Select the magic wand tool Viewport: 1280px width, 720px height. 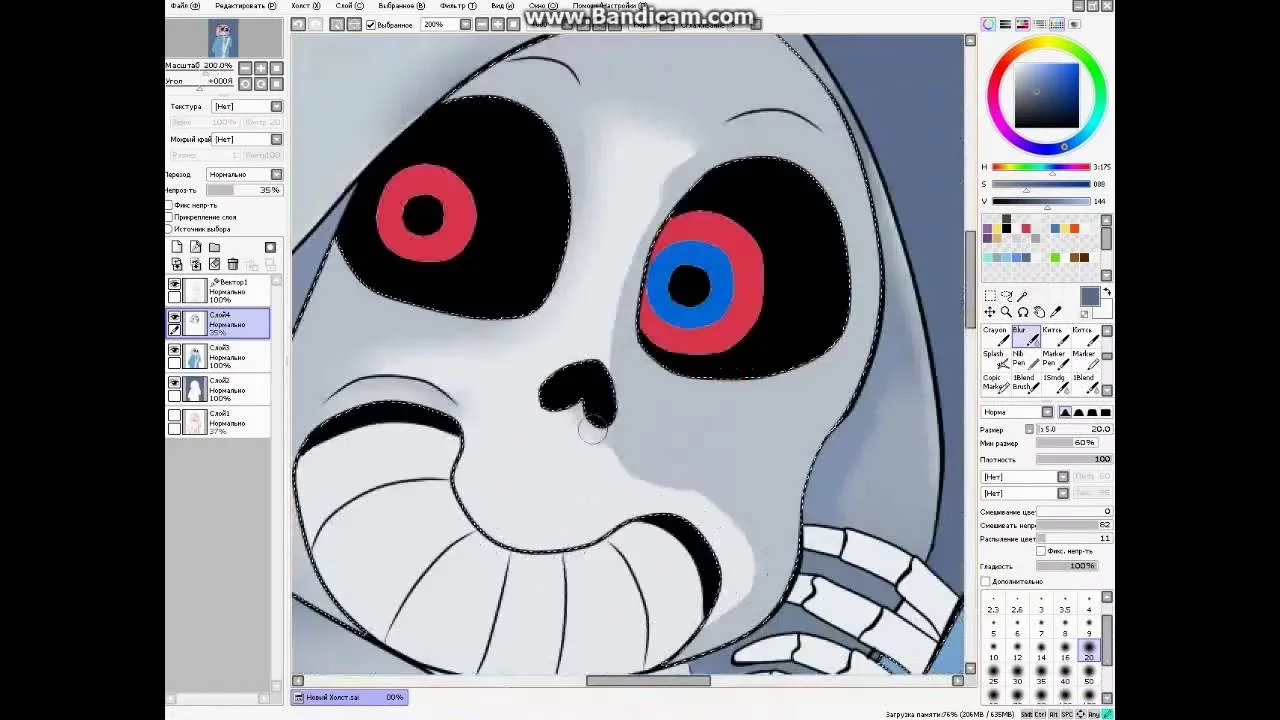[1022, 296]
